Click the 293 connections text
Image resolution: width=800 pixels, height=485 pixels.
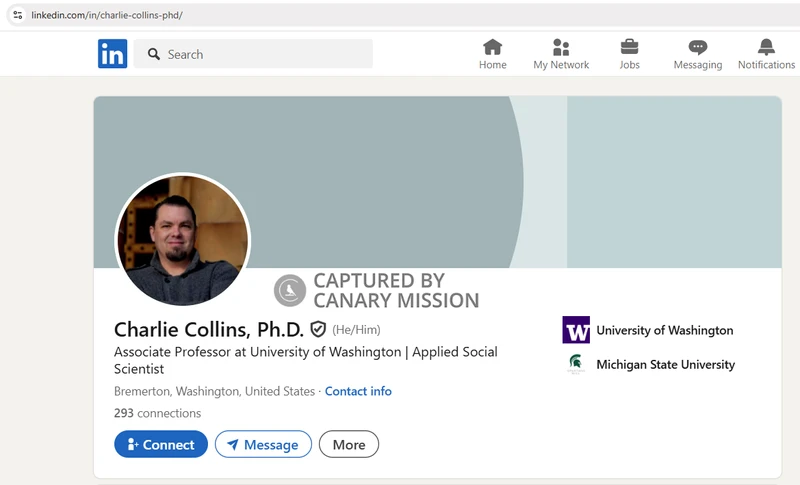coord(157,413)
